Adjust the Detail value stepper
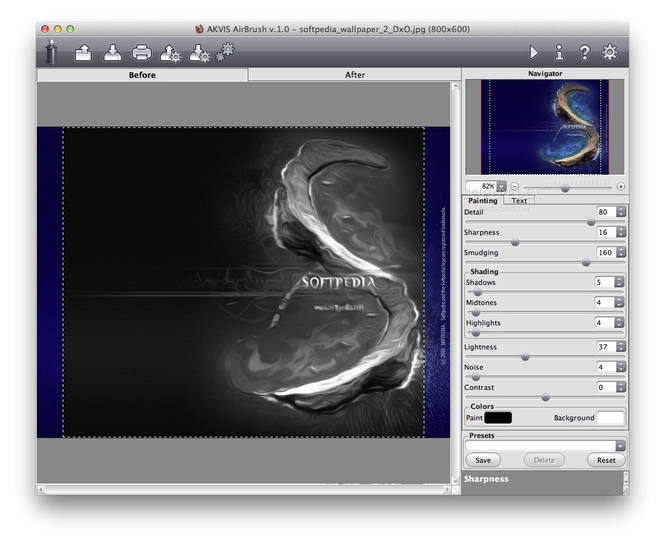This screenshot has height=545, width=665. (621, 212)
